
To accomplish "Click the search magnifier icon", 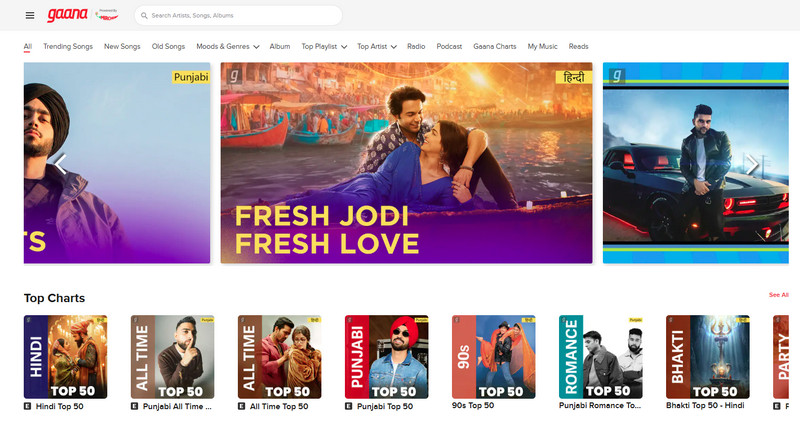I will coord(144,16).
